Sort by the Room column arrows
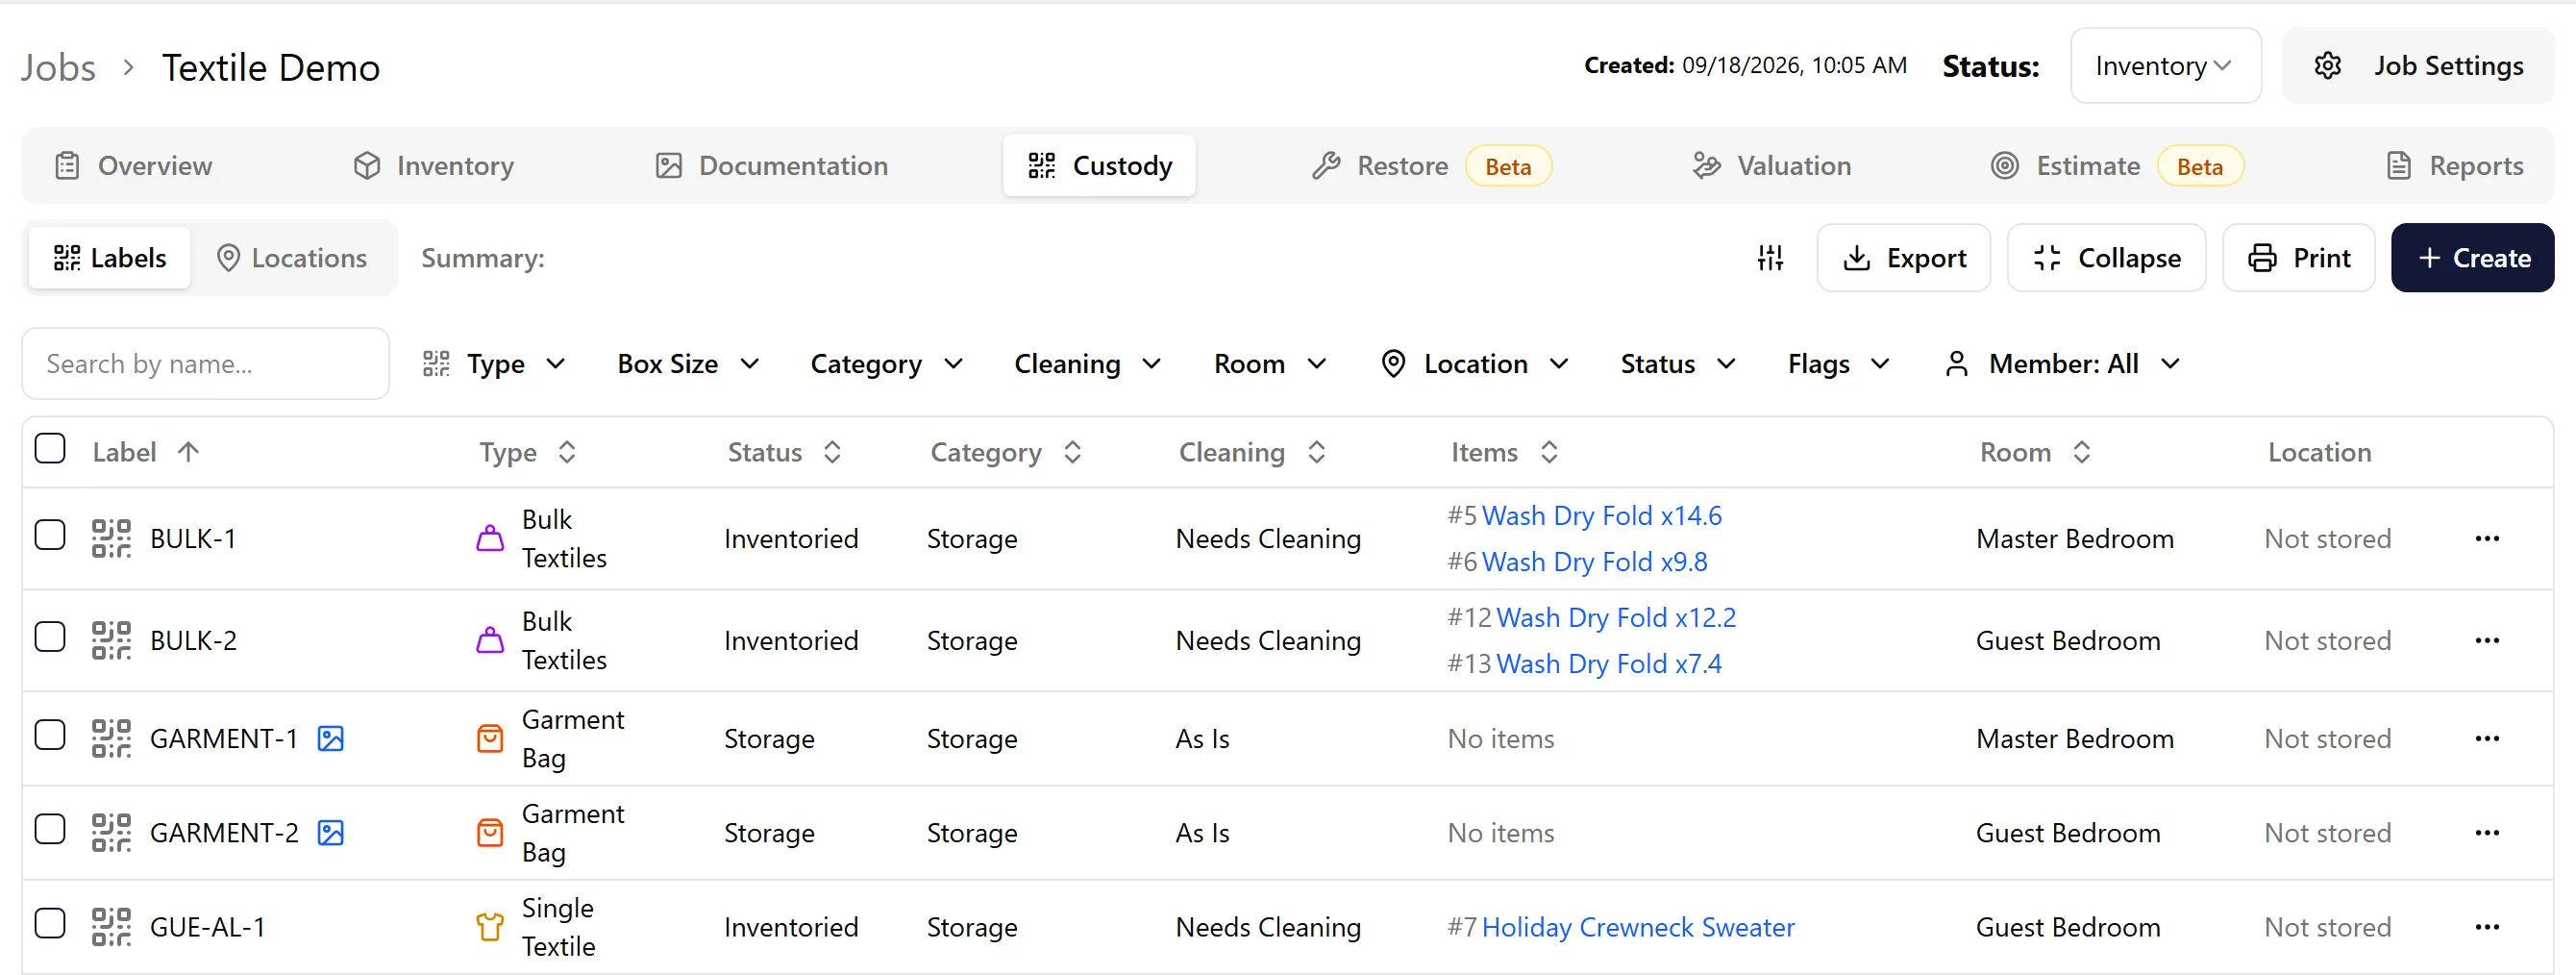Viewport: 2576px width, 975px height. 2081,452
